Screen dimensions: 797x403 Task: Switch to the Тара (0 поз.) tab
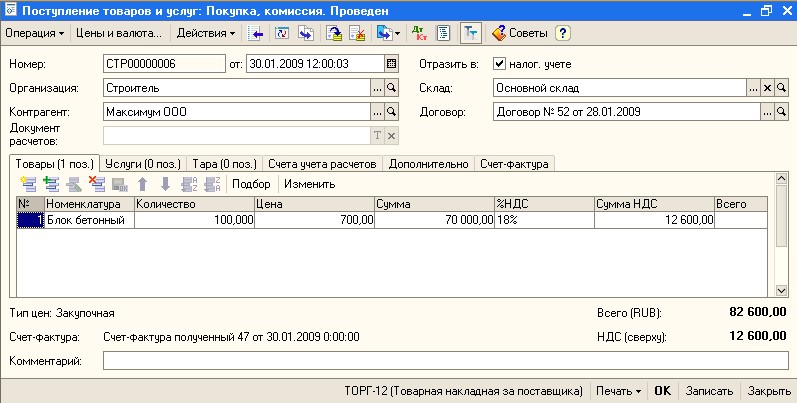[x=224, y=164]
